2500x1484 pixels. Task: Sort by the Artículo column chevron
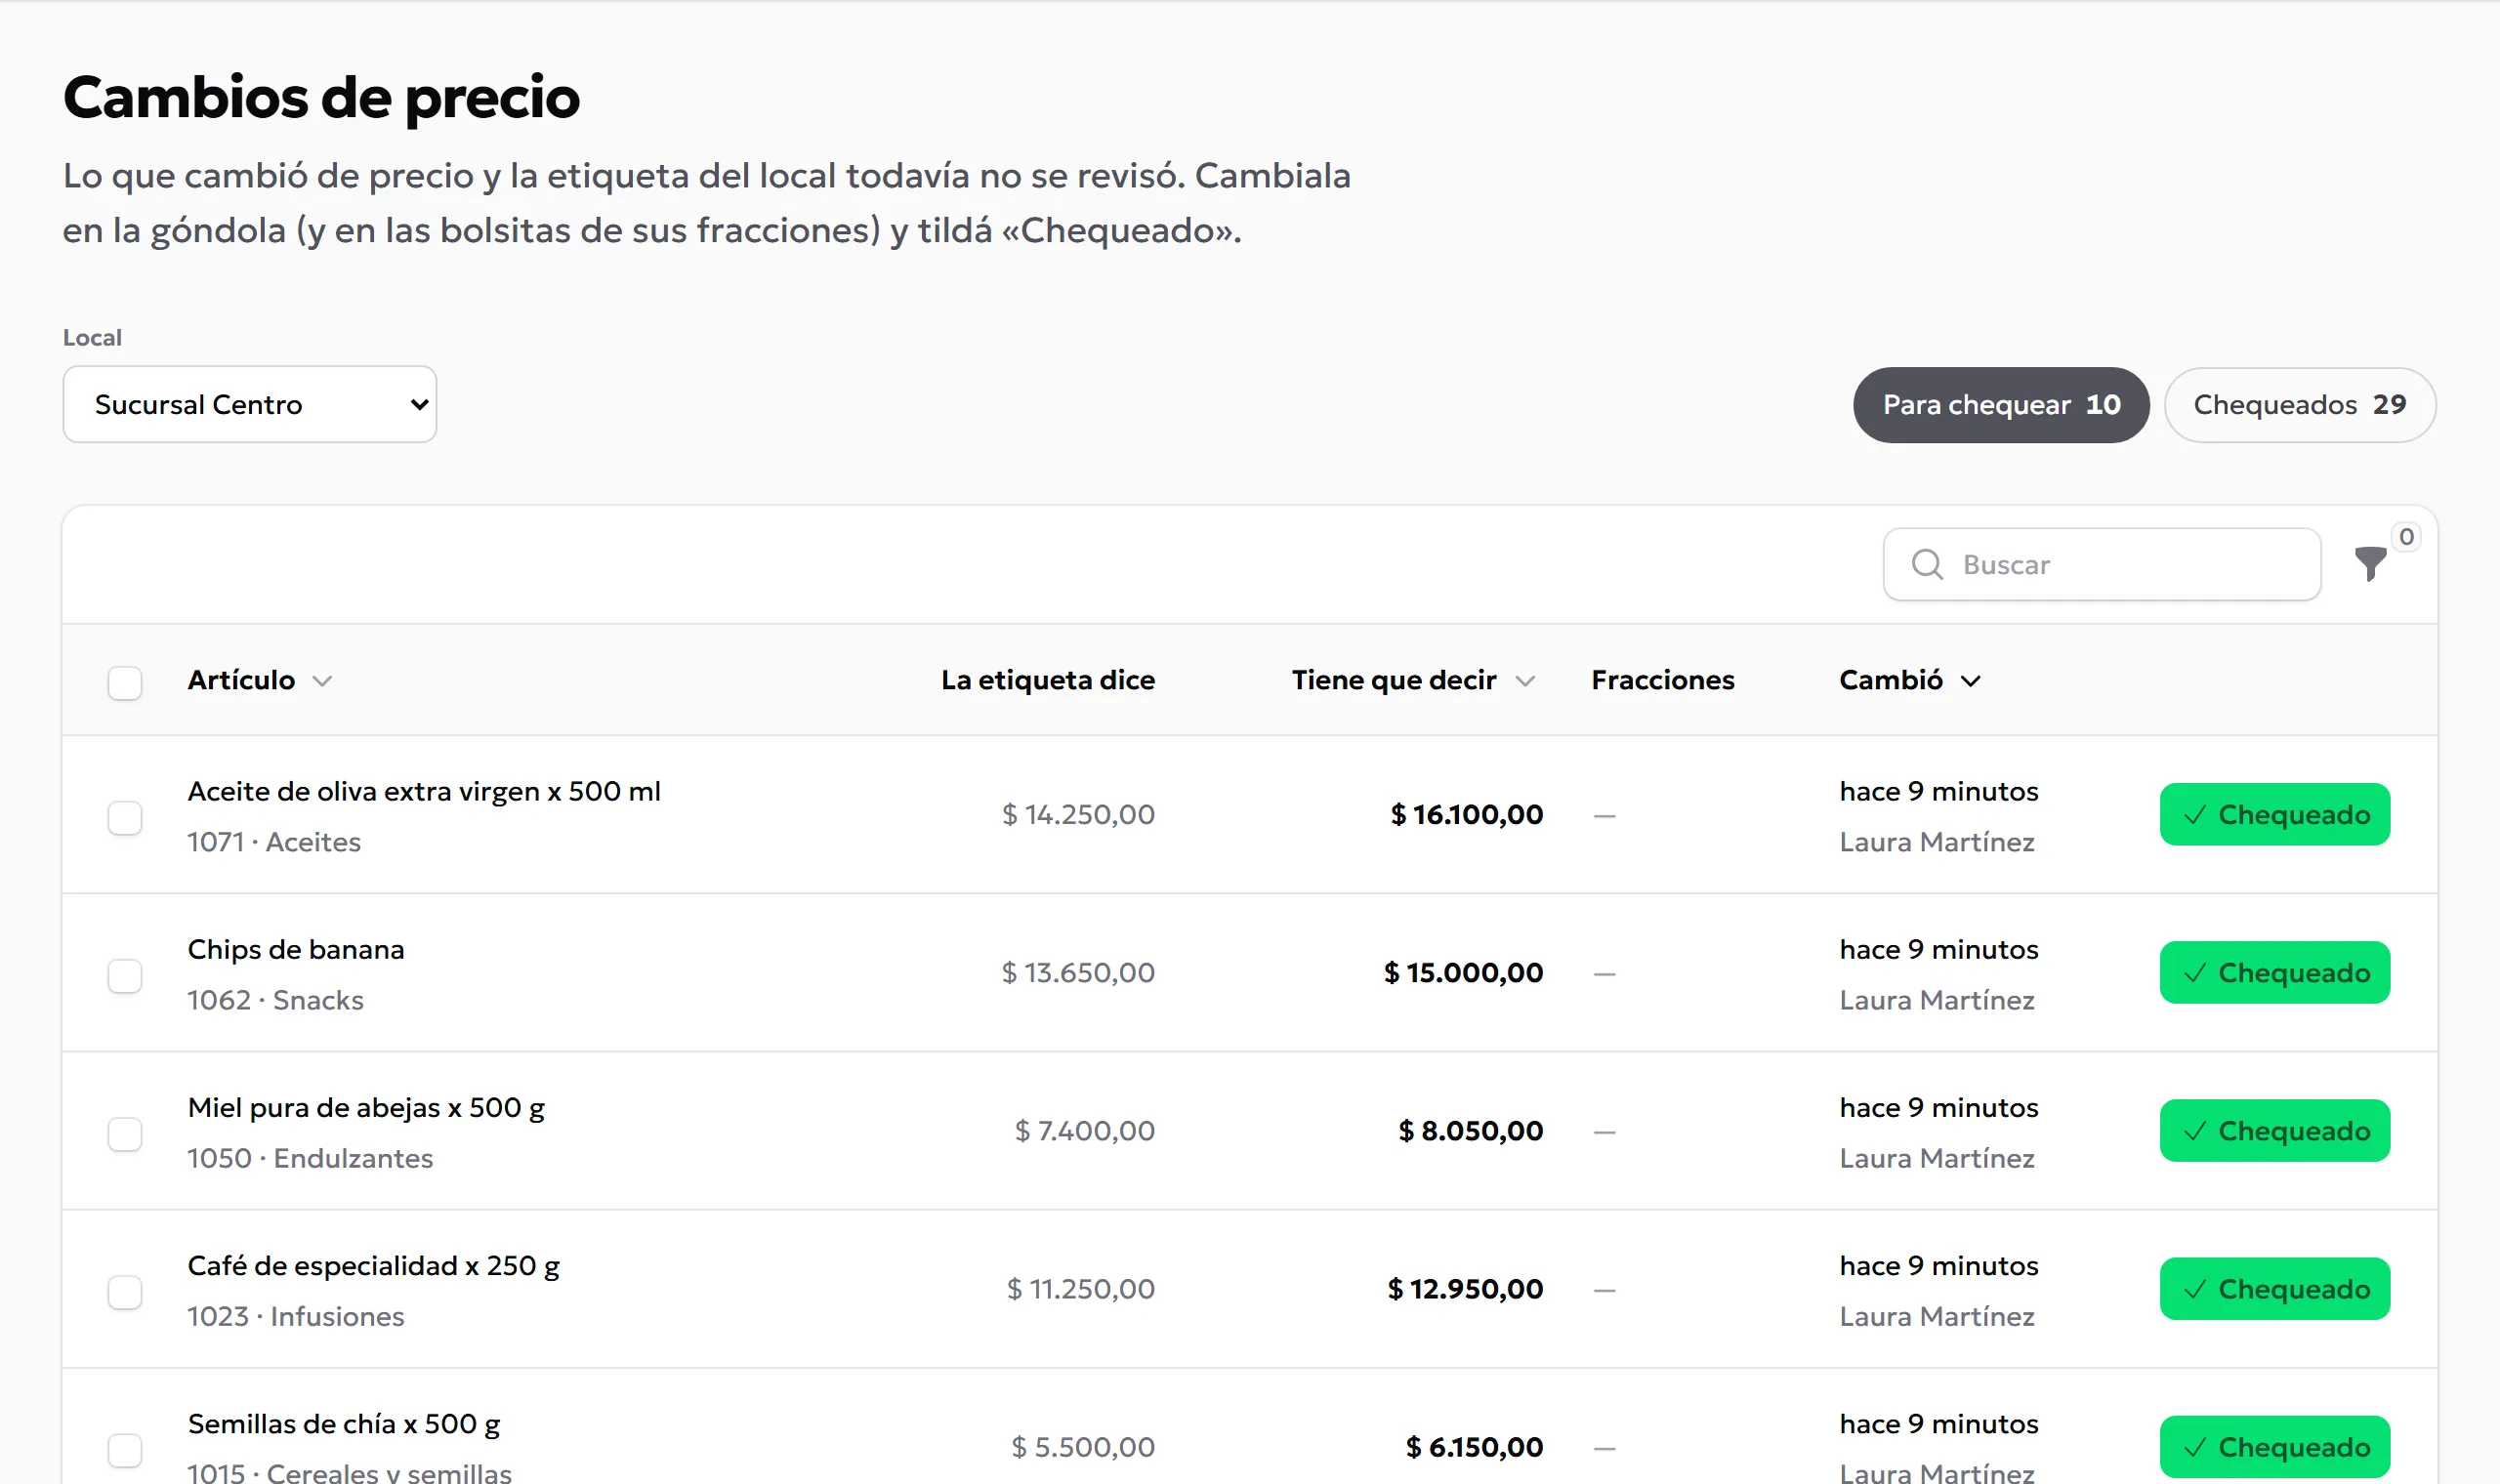click(x=322, y=681)
